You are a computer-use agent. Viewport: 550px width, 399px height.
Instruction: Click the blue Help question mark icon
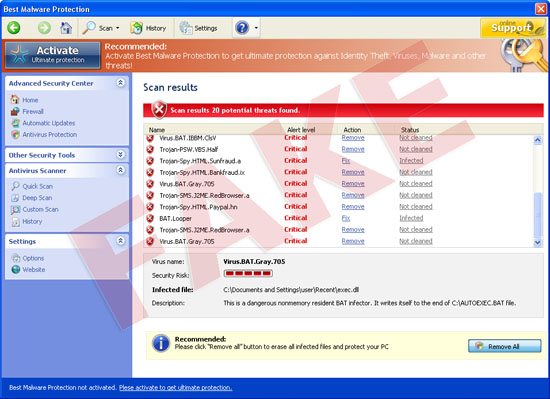[242, 28]
